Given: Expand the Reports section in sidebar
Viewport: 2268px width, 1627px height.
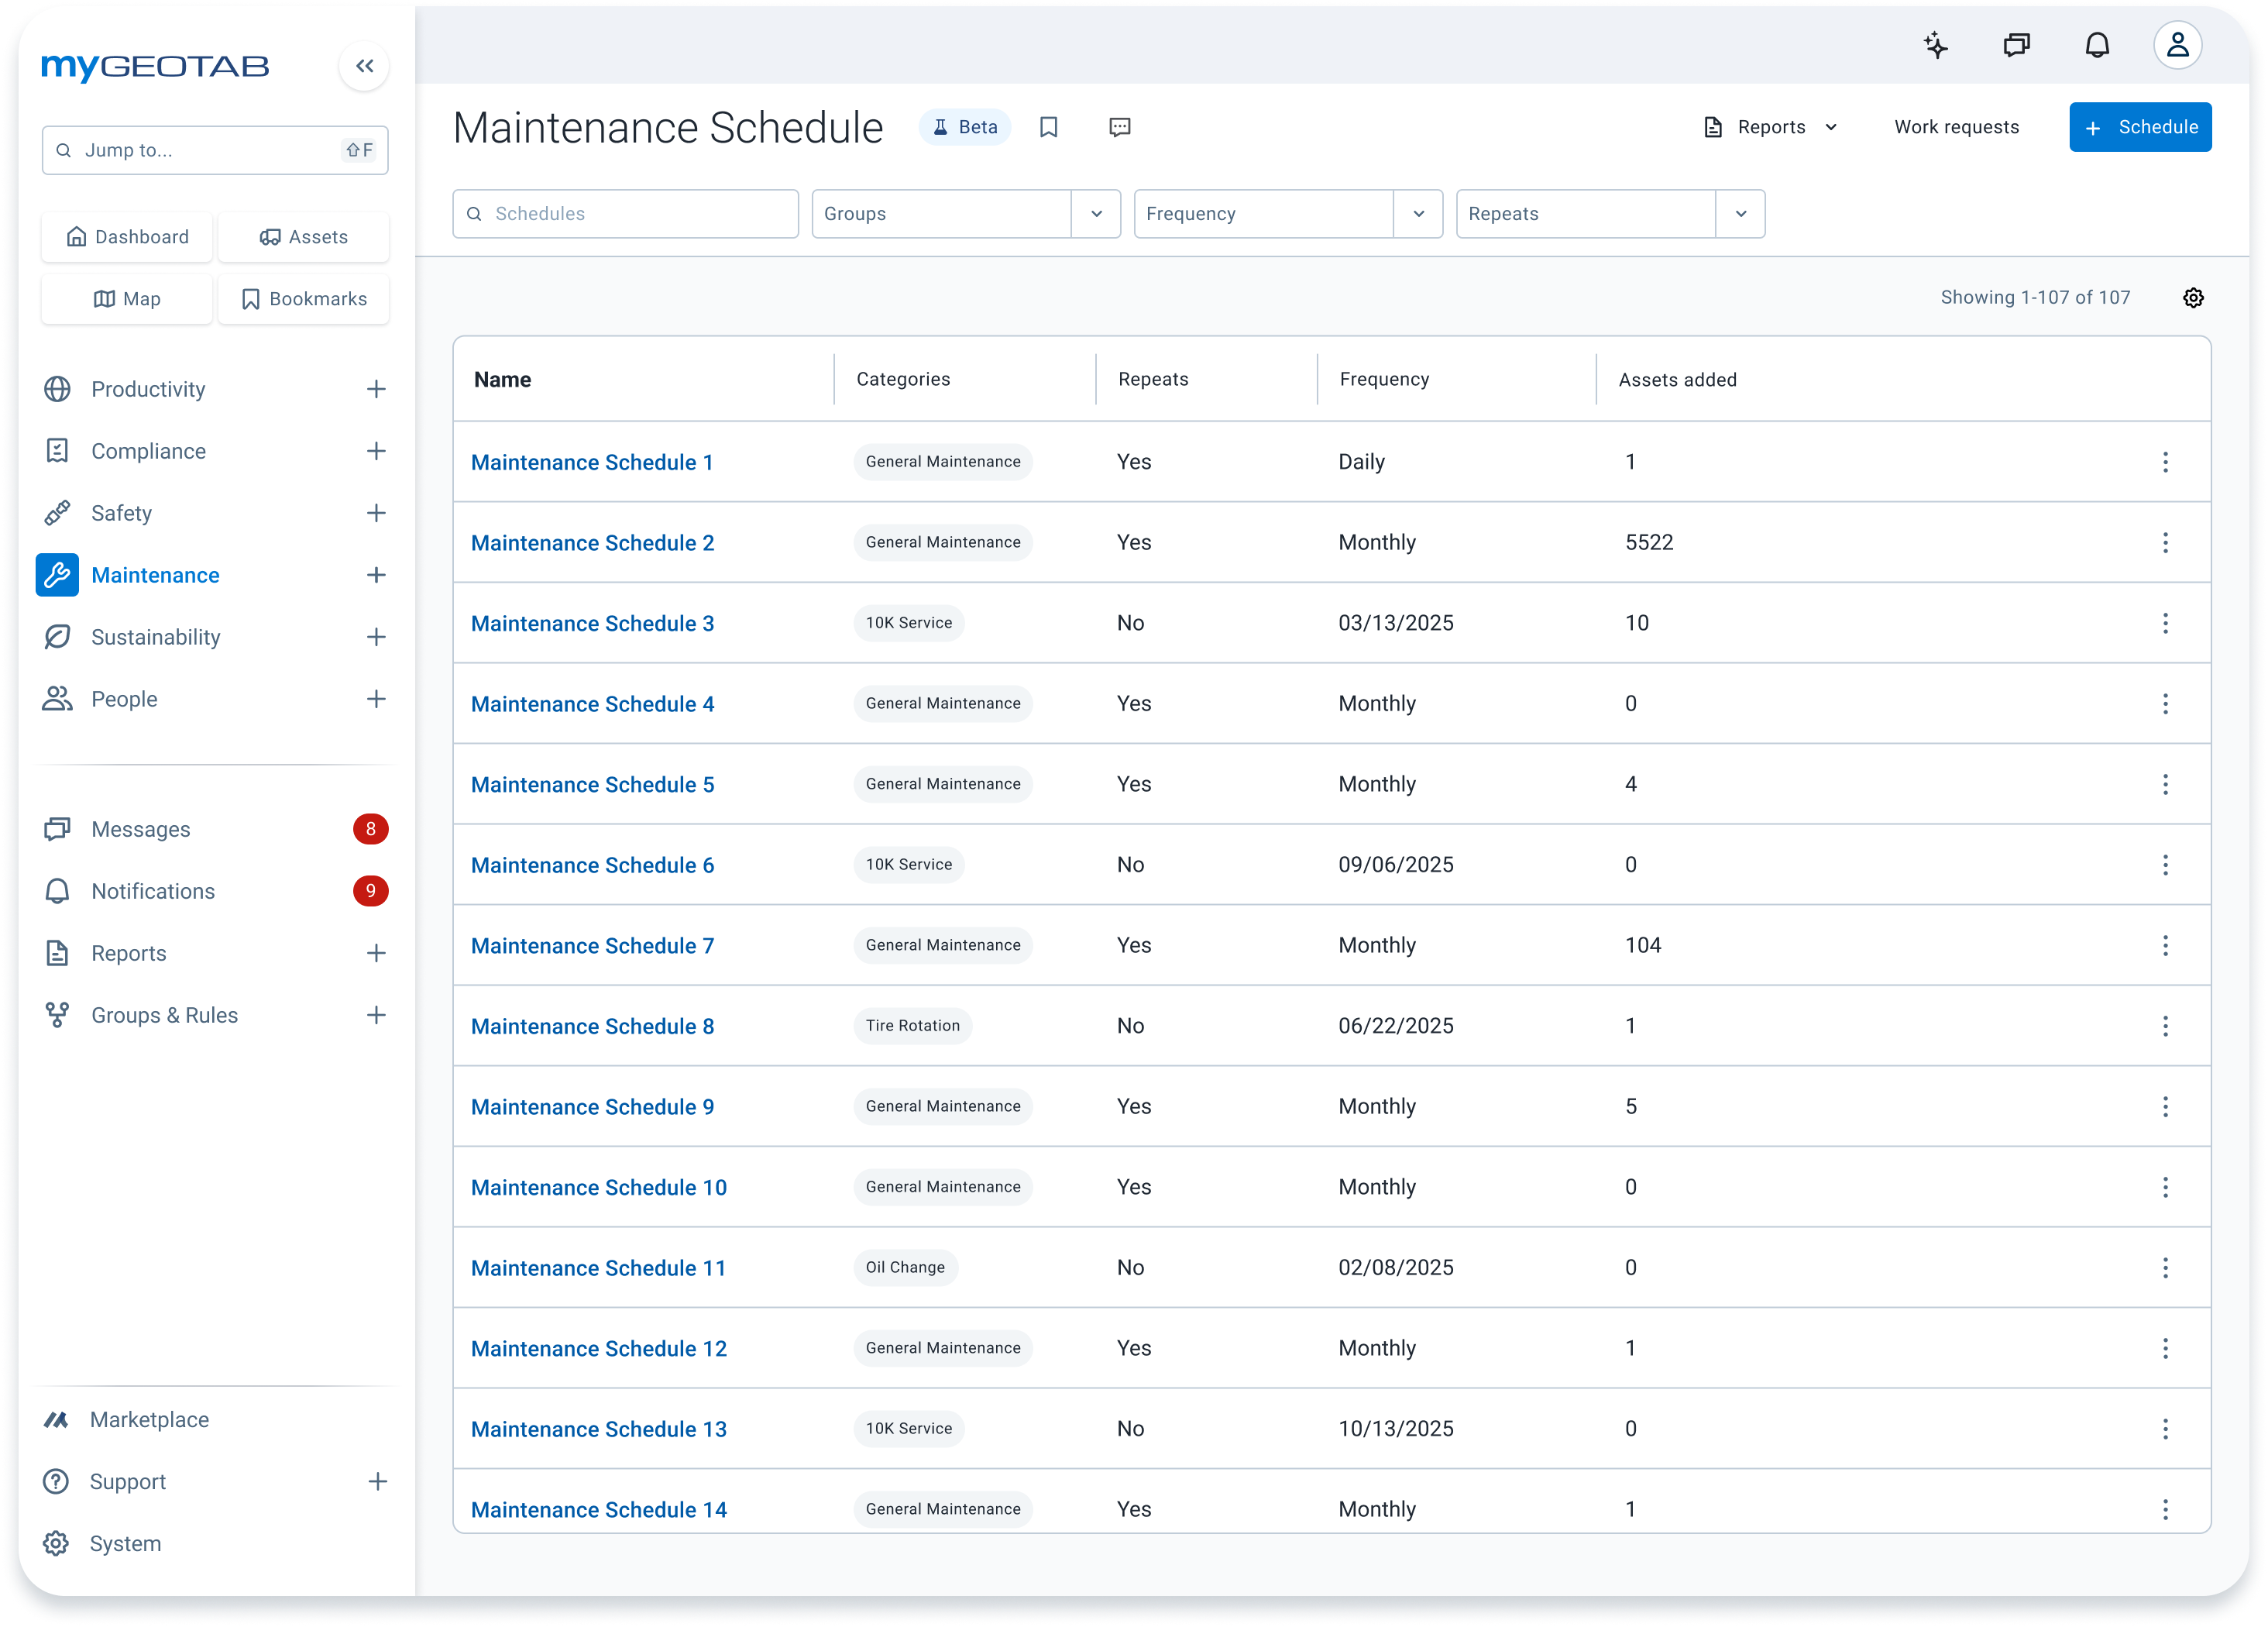Looking at the screenshot, I should coord(376,953).
